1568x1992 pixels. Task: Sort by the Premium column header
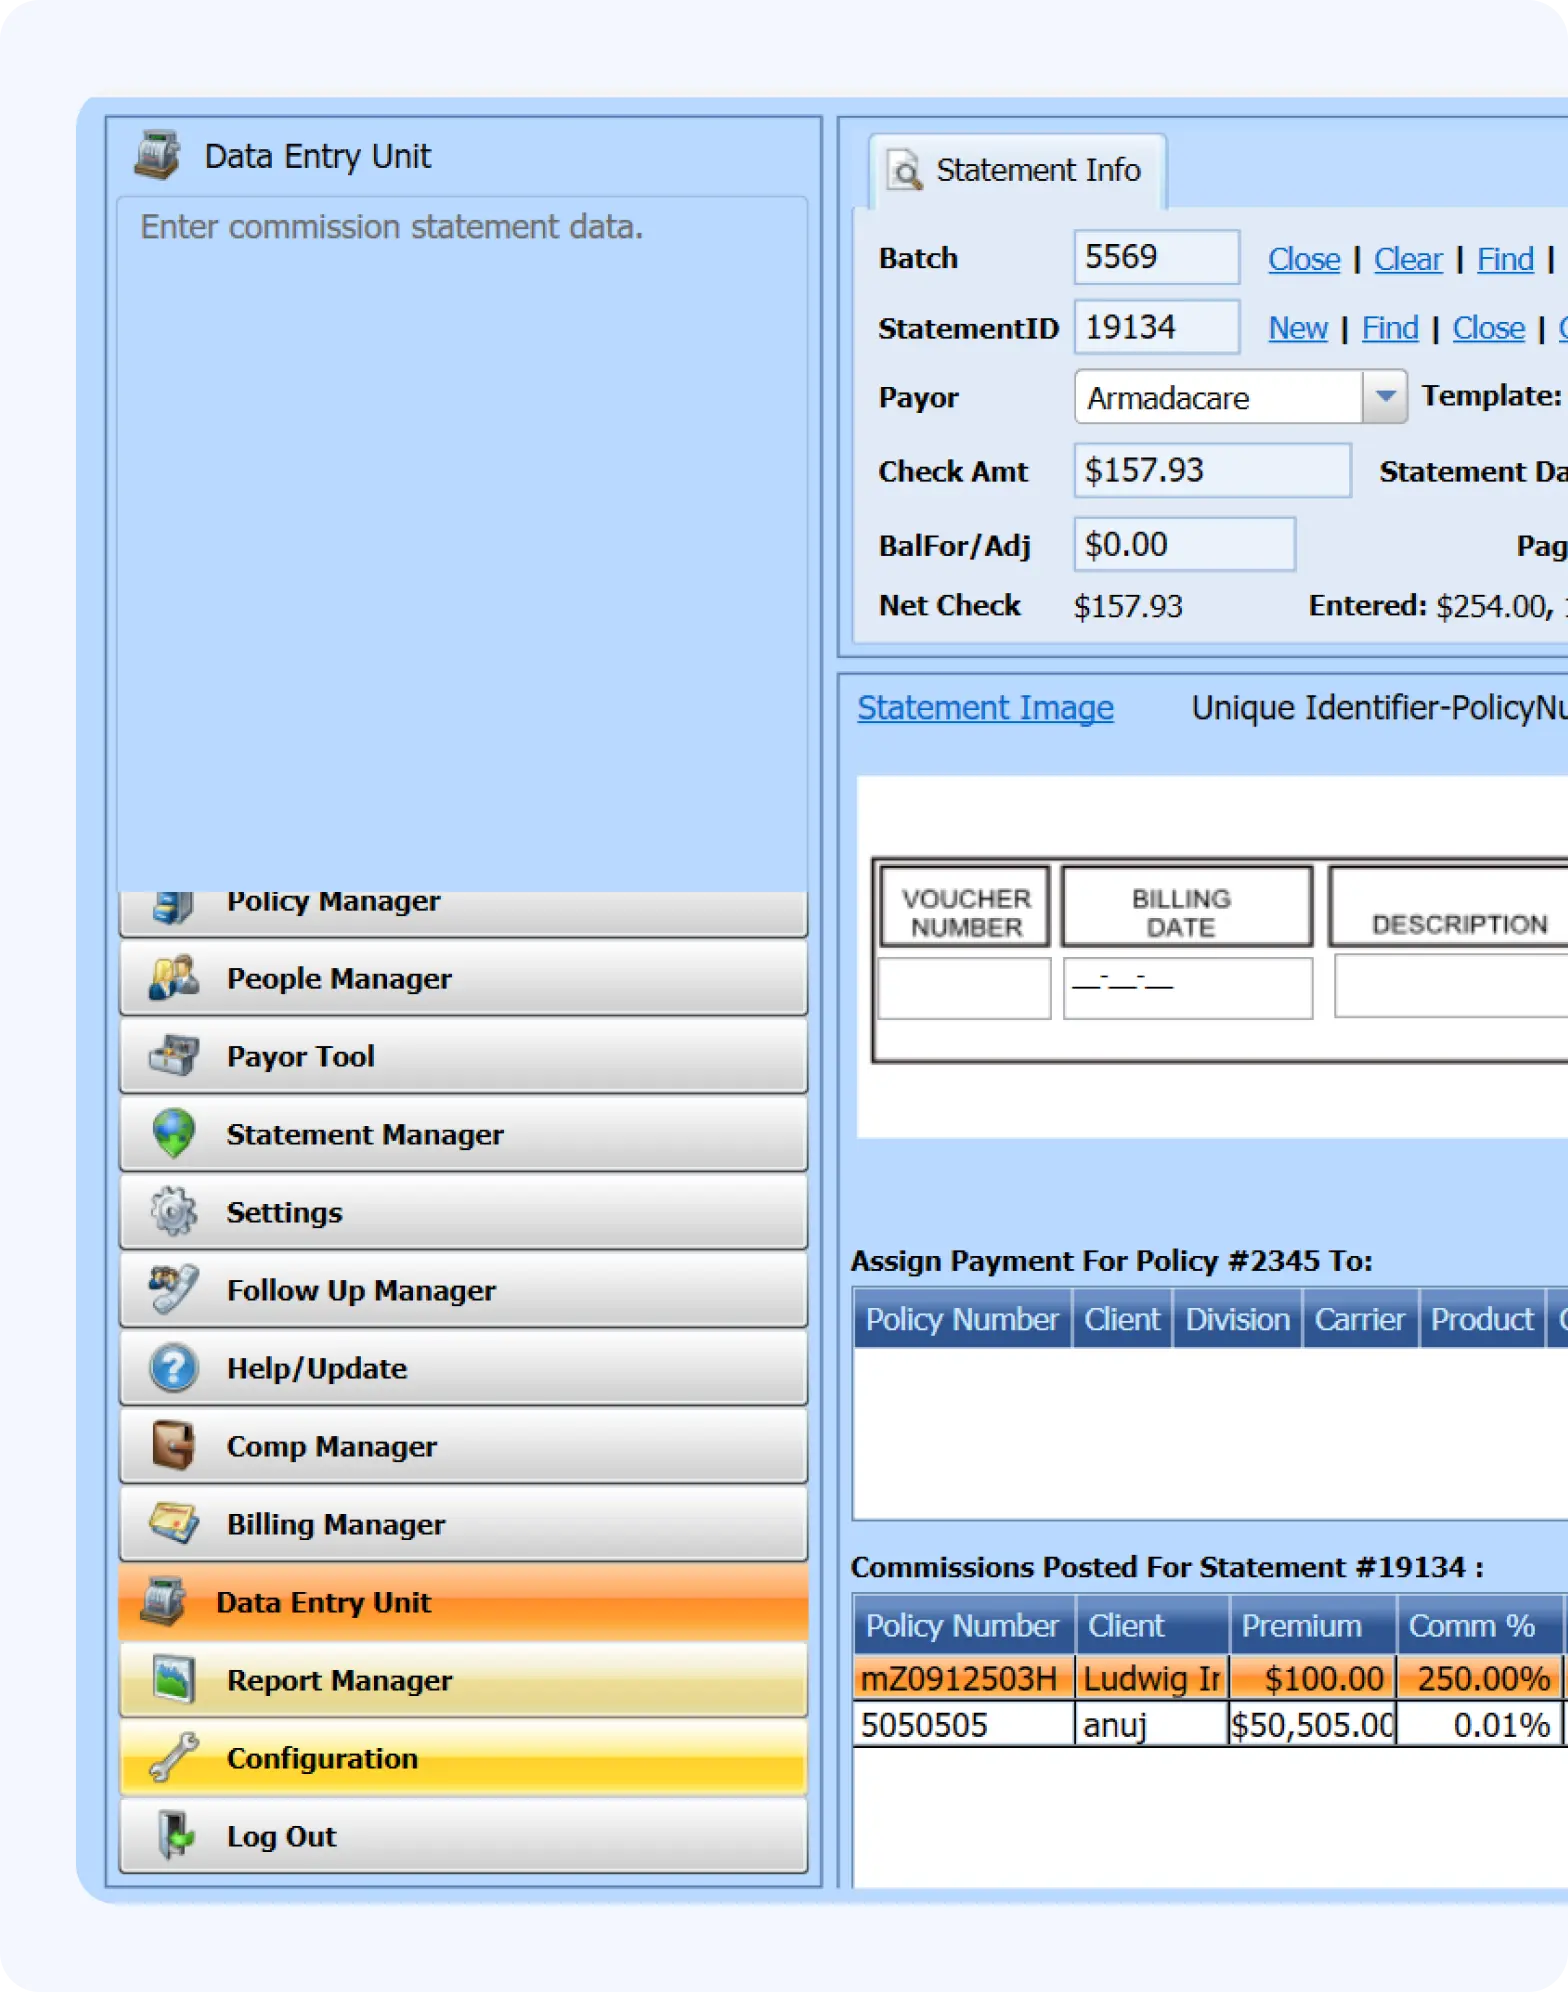pos(1301,1626)
